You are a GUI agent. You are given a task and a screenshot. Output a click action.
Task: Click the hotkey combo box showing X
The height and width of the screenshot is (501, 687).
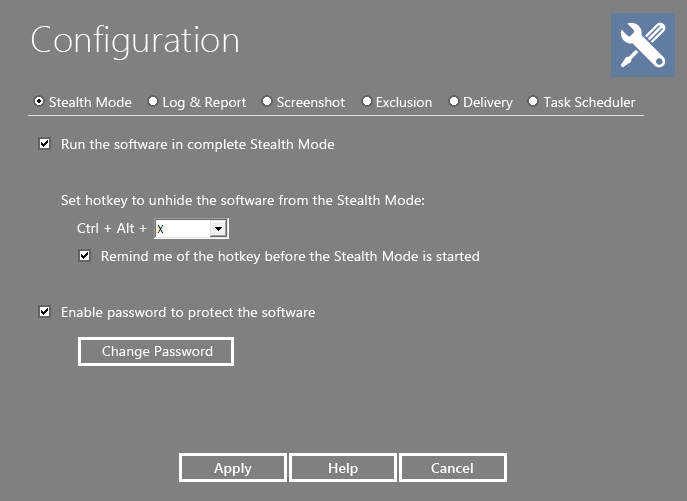pos(182,229)
